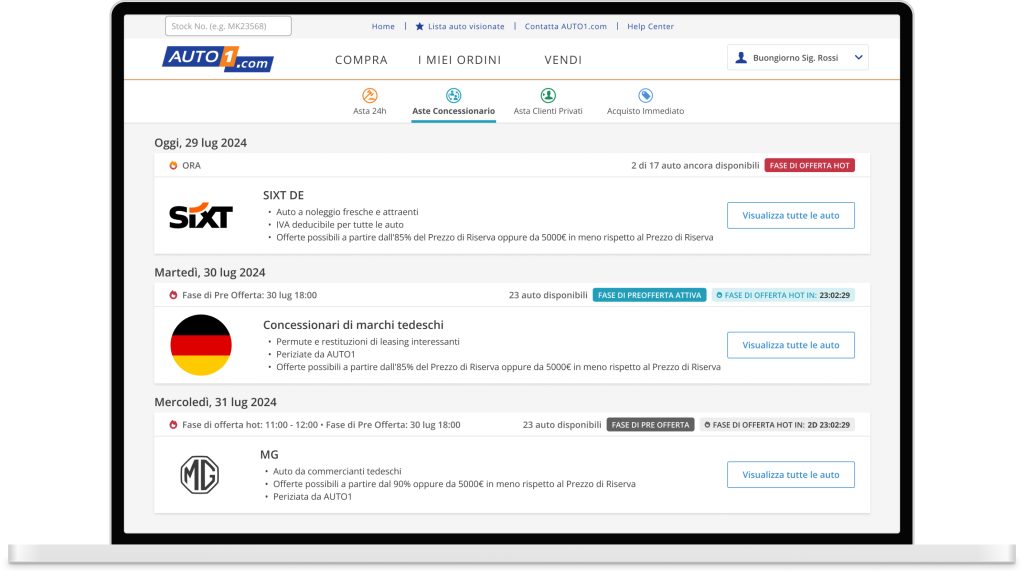Go to the Acquisto Immediato tab
The height and width of the screenshot is (572, 1024).
click(x=645, y=111)
